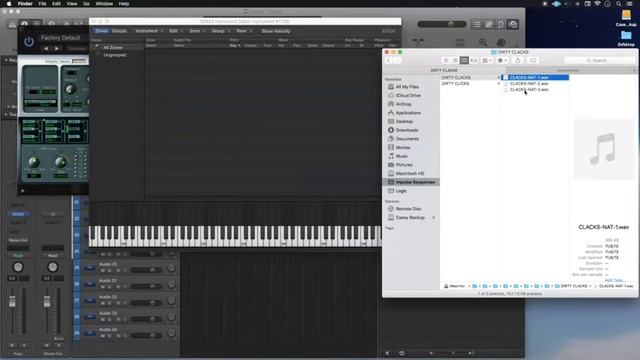Open Logic media browser icon
This screenshot has width=640, height=360.
click(513, 24)
